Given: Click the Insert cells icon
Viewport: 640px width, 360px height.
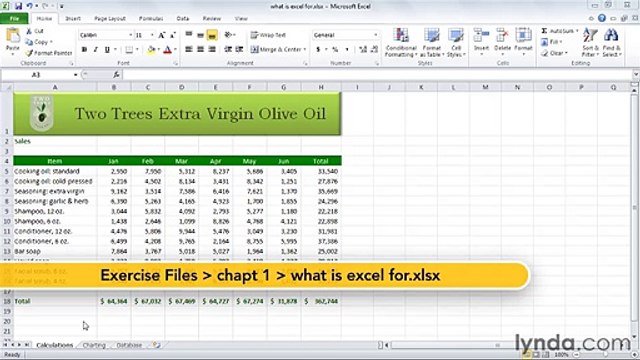Looking at the screenshot, I should [x=481, y=36].
